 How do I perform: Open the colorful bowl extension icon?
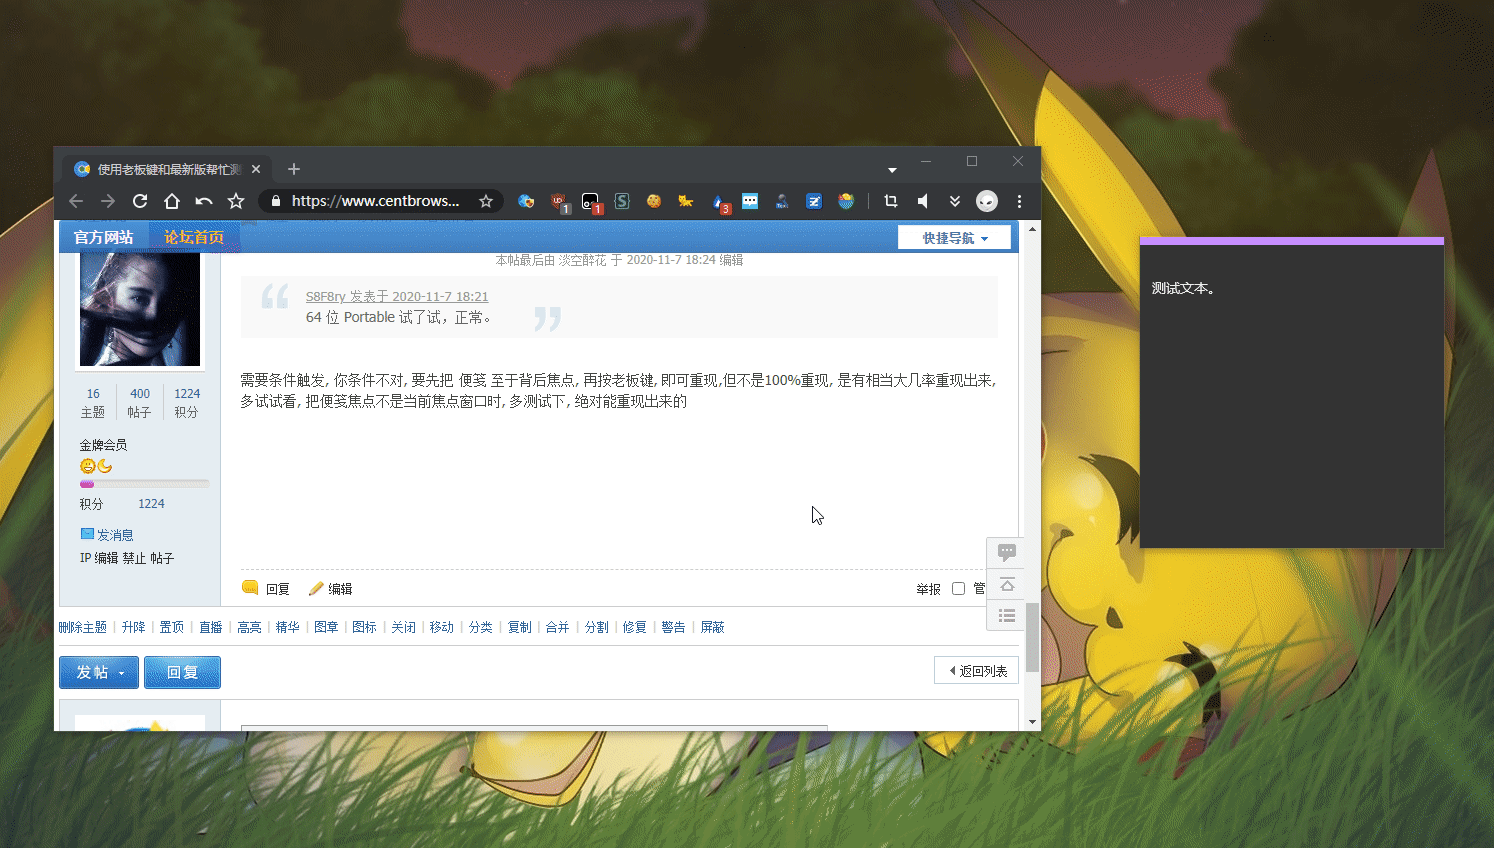click(x=846, y=201)
